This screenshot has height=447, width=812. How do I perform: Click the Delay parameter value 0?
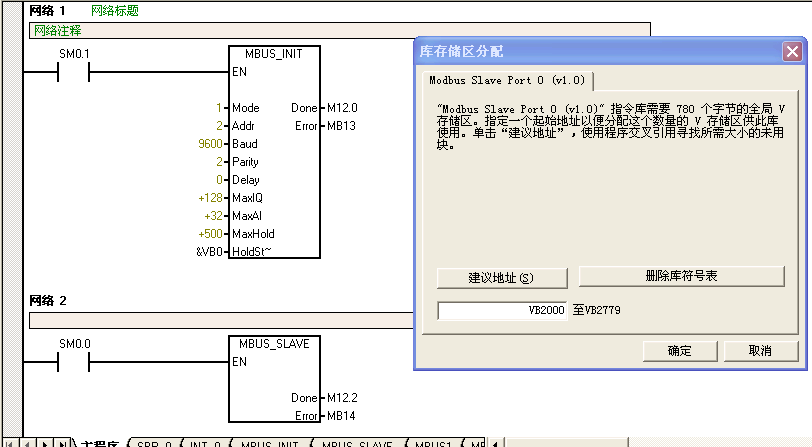(x=219, y=180)
